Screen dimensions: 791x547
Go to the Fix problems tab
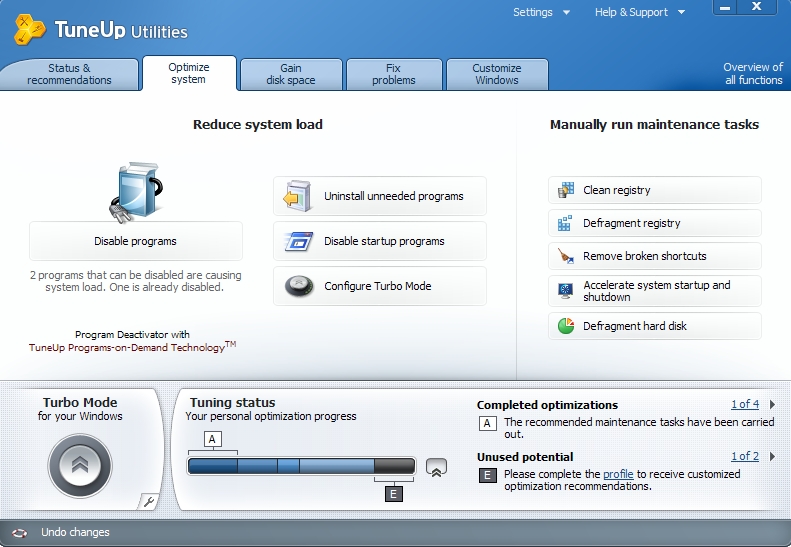[394, 74]
